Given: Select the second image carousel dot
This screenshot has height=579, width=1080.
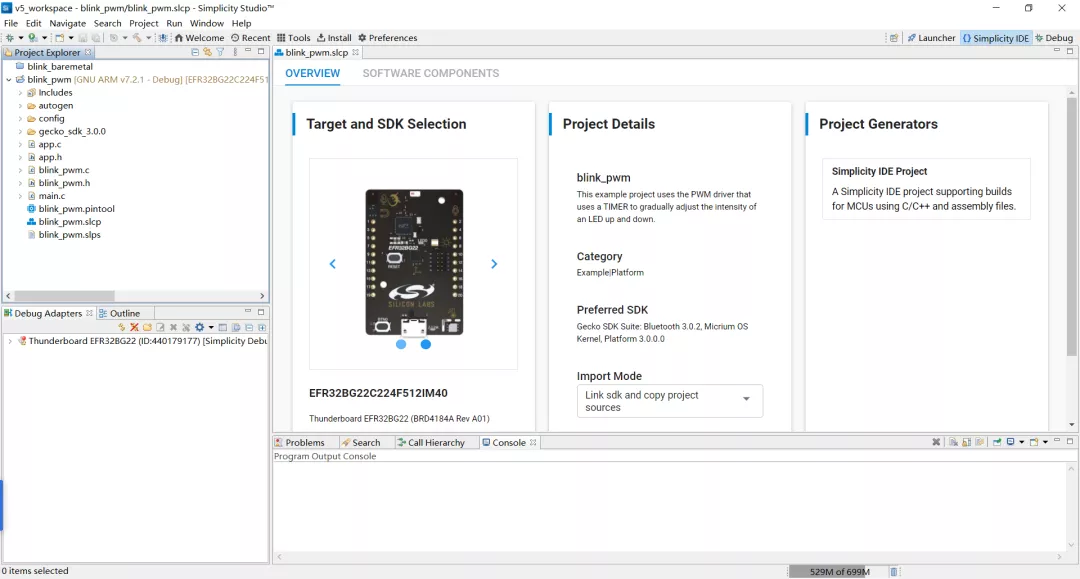Looking at the screenshot, I should coord(426,344).
